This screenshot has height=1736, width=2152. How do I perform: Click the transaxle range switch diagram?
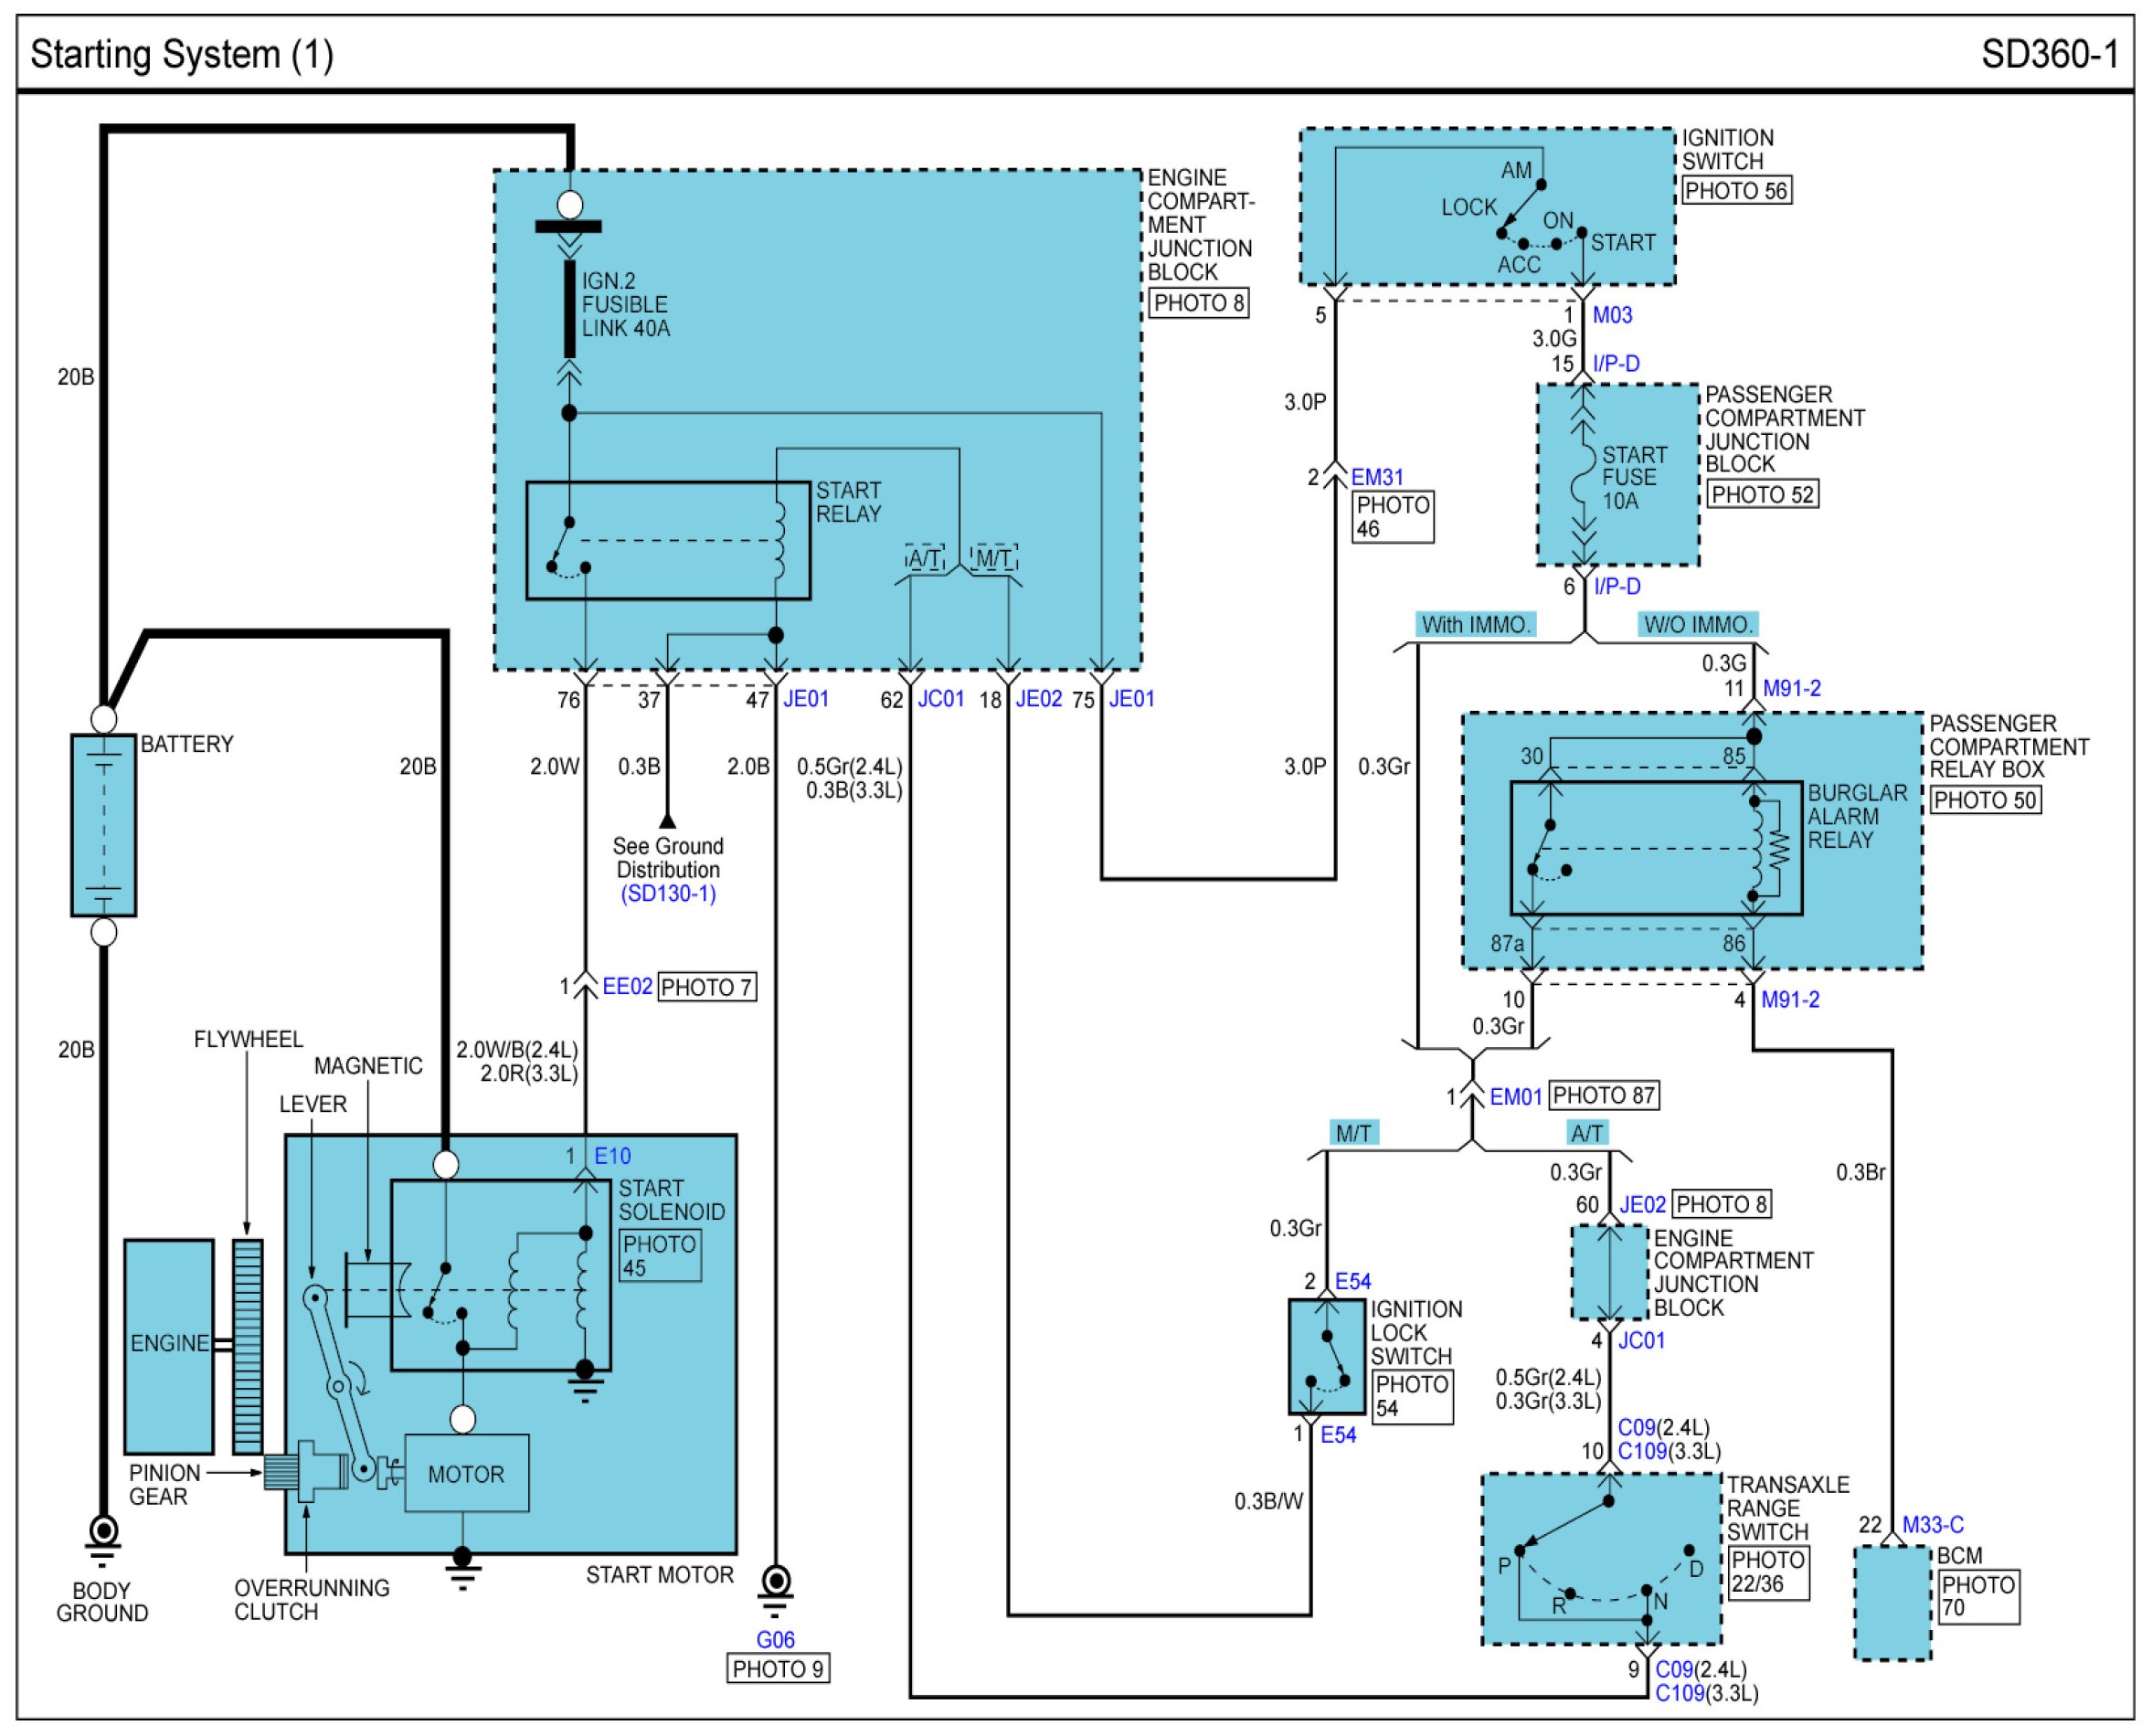pos(1600,1558)
